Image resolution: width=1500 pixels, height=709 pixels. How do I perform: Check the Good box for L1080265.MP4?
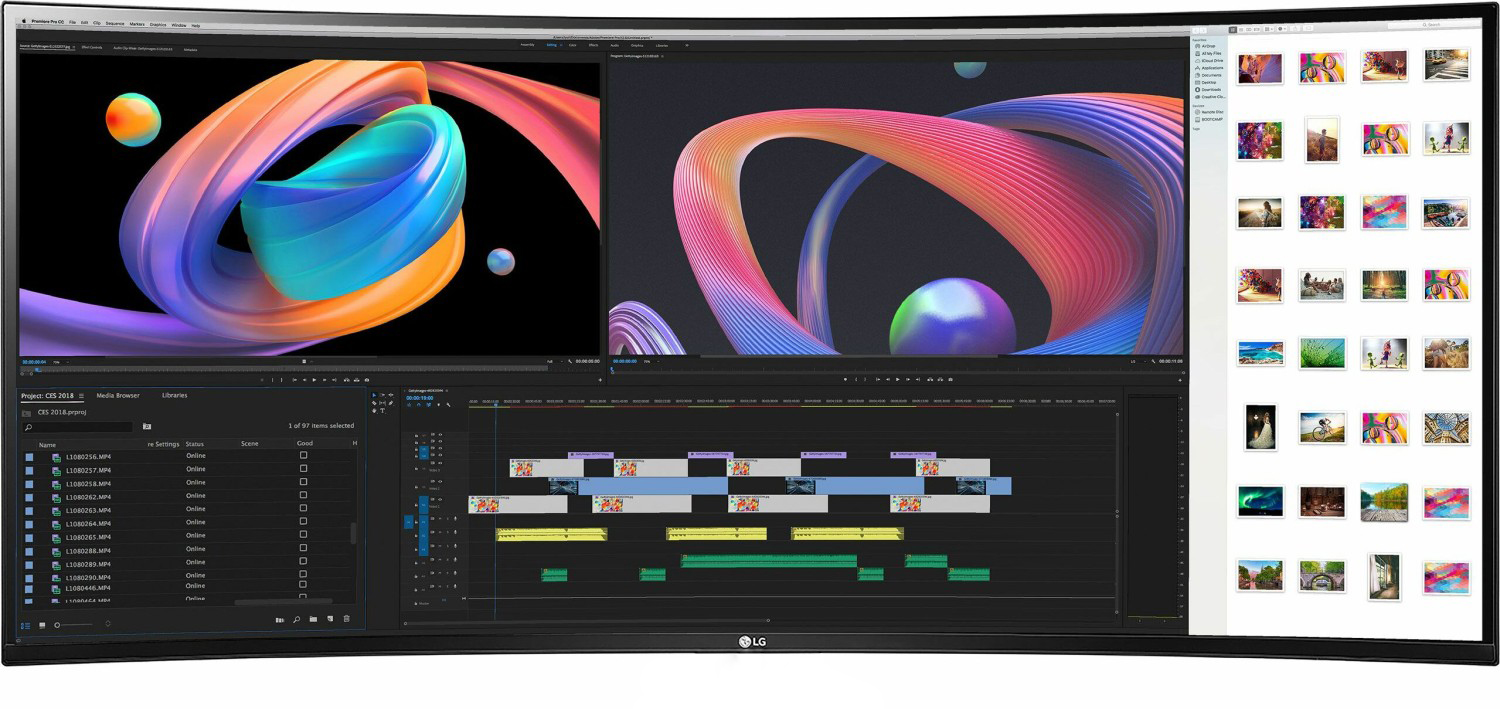[304, 536]
